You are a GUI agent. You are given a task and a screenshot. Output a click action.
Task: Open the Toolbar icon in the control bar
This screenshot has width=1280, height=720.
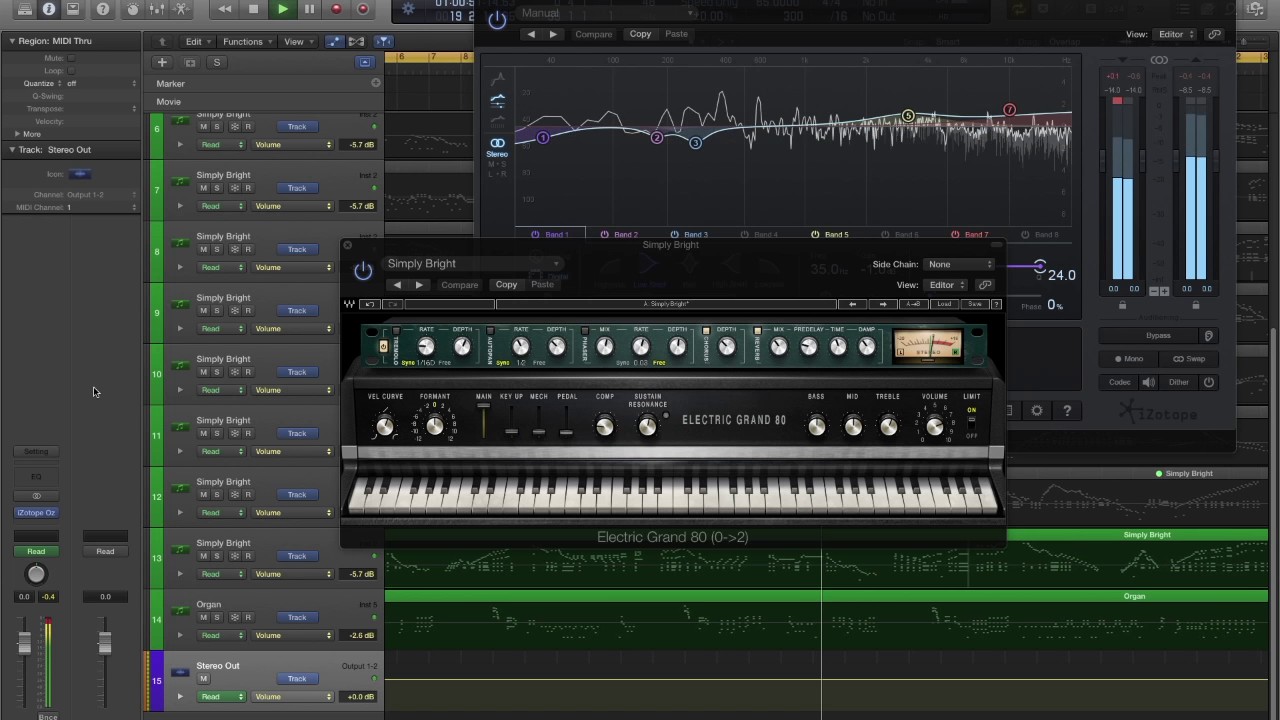pos(73,9)
